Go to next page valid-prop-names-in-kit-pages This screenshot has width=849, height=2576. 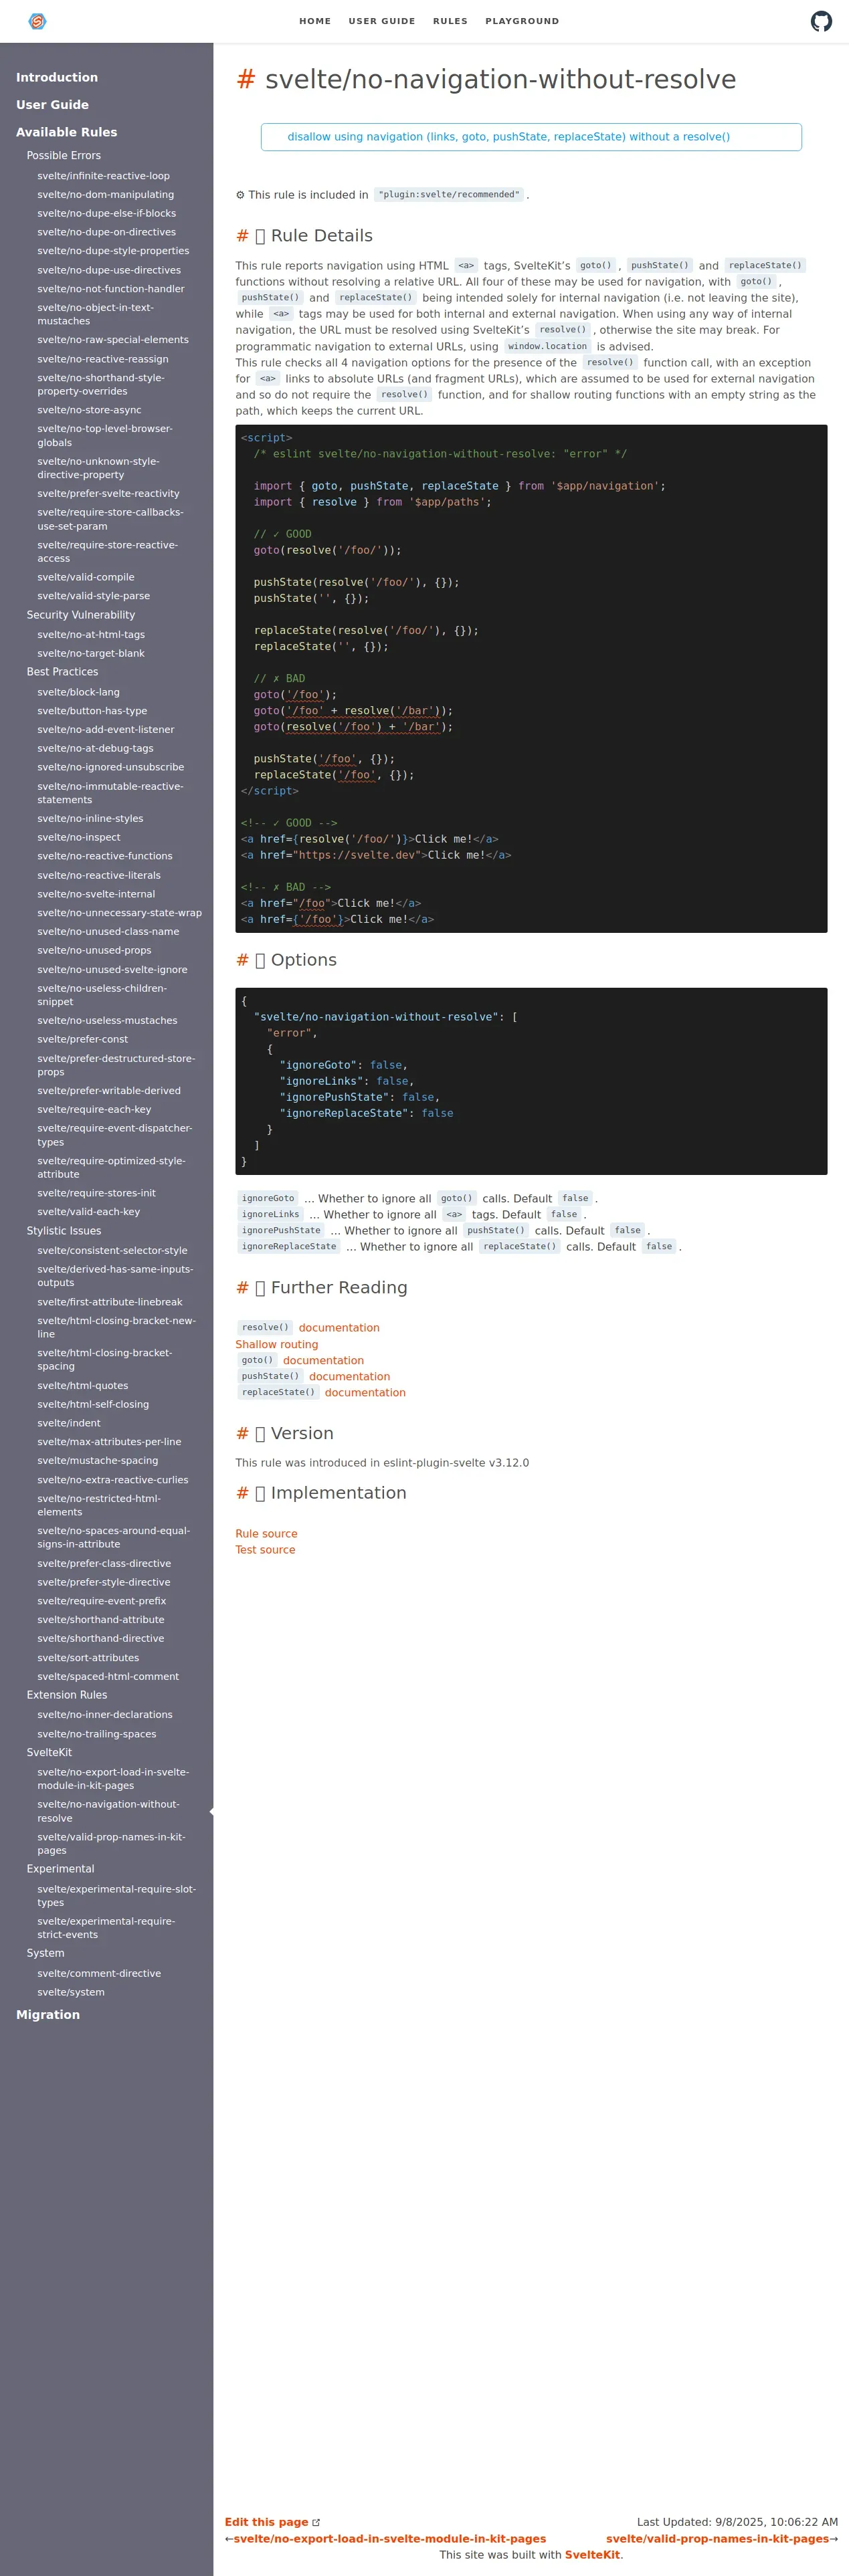(717, 2538)
